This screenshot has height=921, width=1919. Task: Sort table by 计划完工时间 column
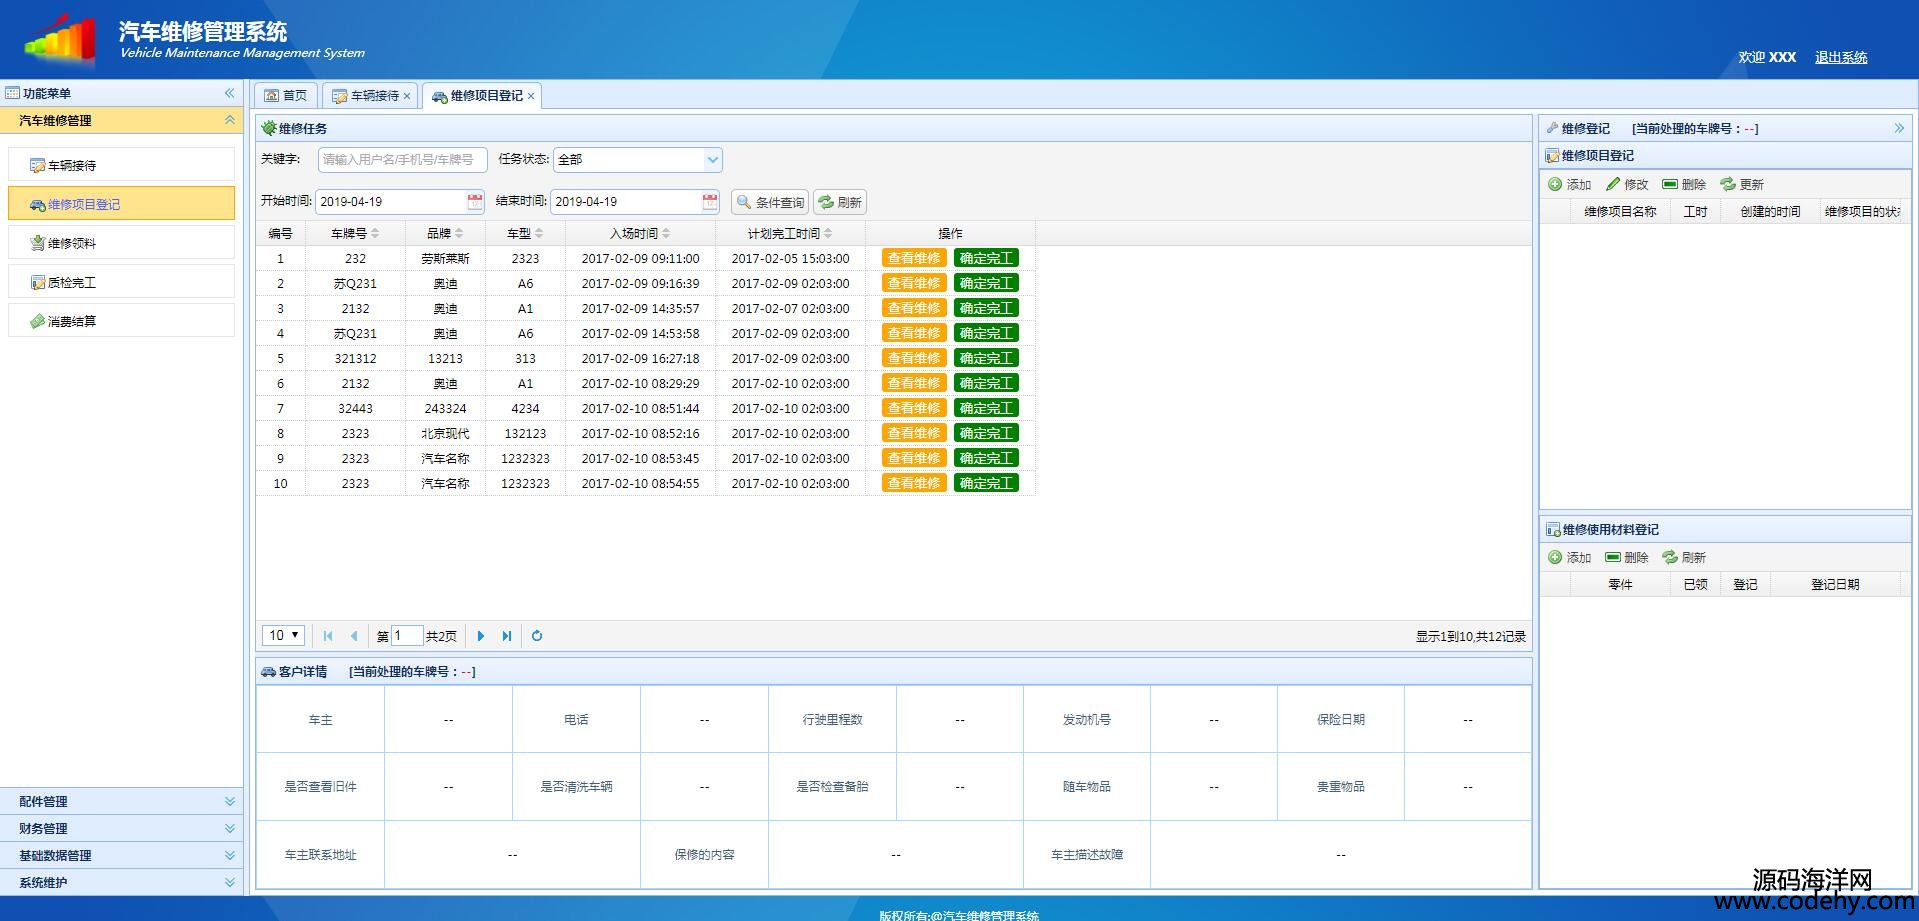(x=790, y=233)
